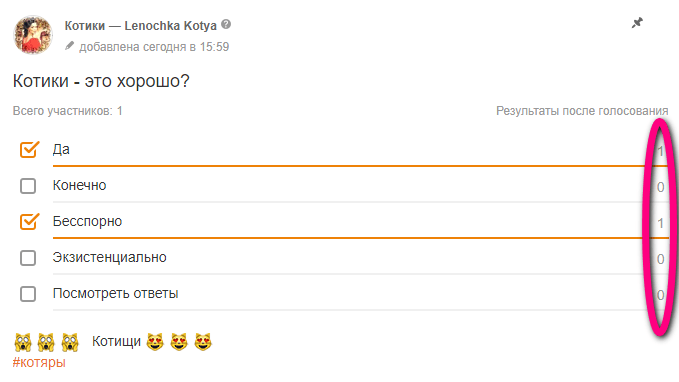Click the second scared cat emoji

click(46, 342)
